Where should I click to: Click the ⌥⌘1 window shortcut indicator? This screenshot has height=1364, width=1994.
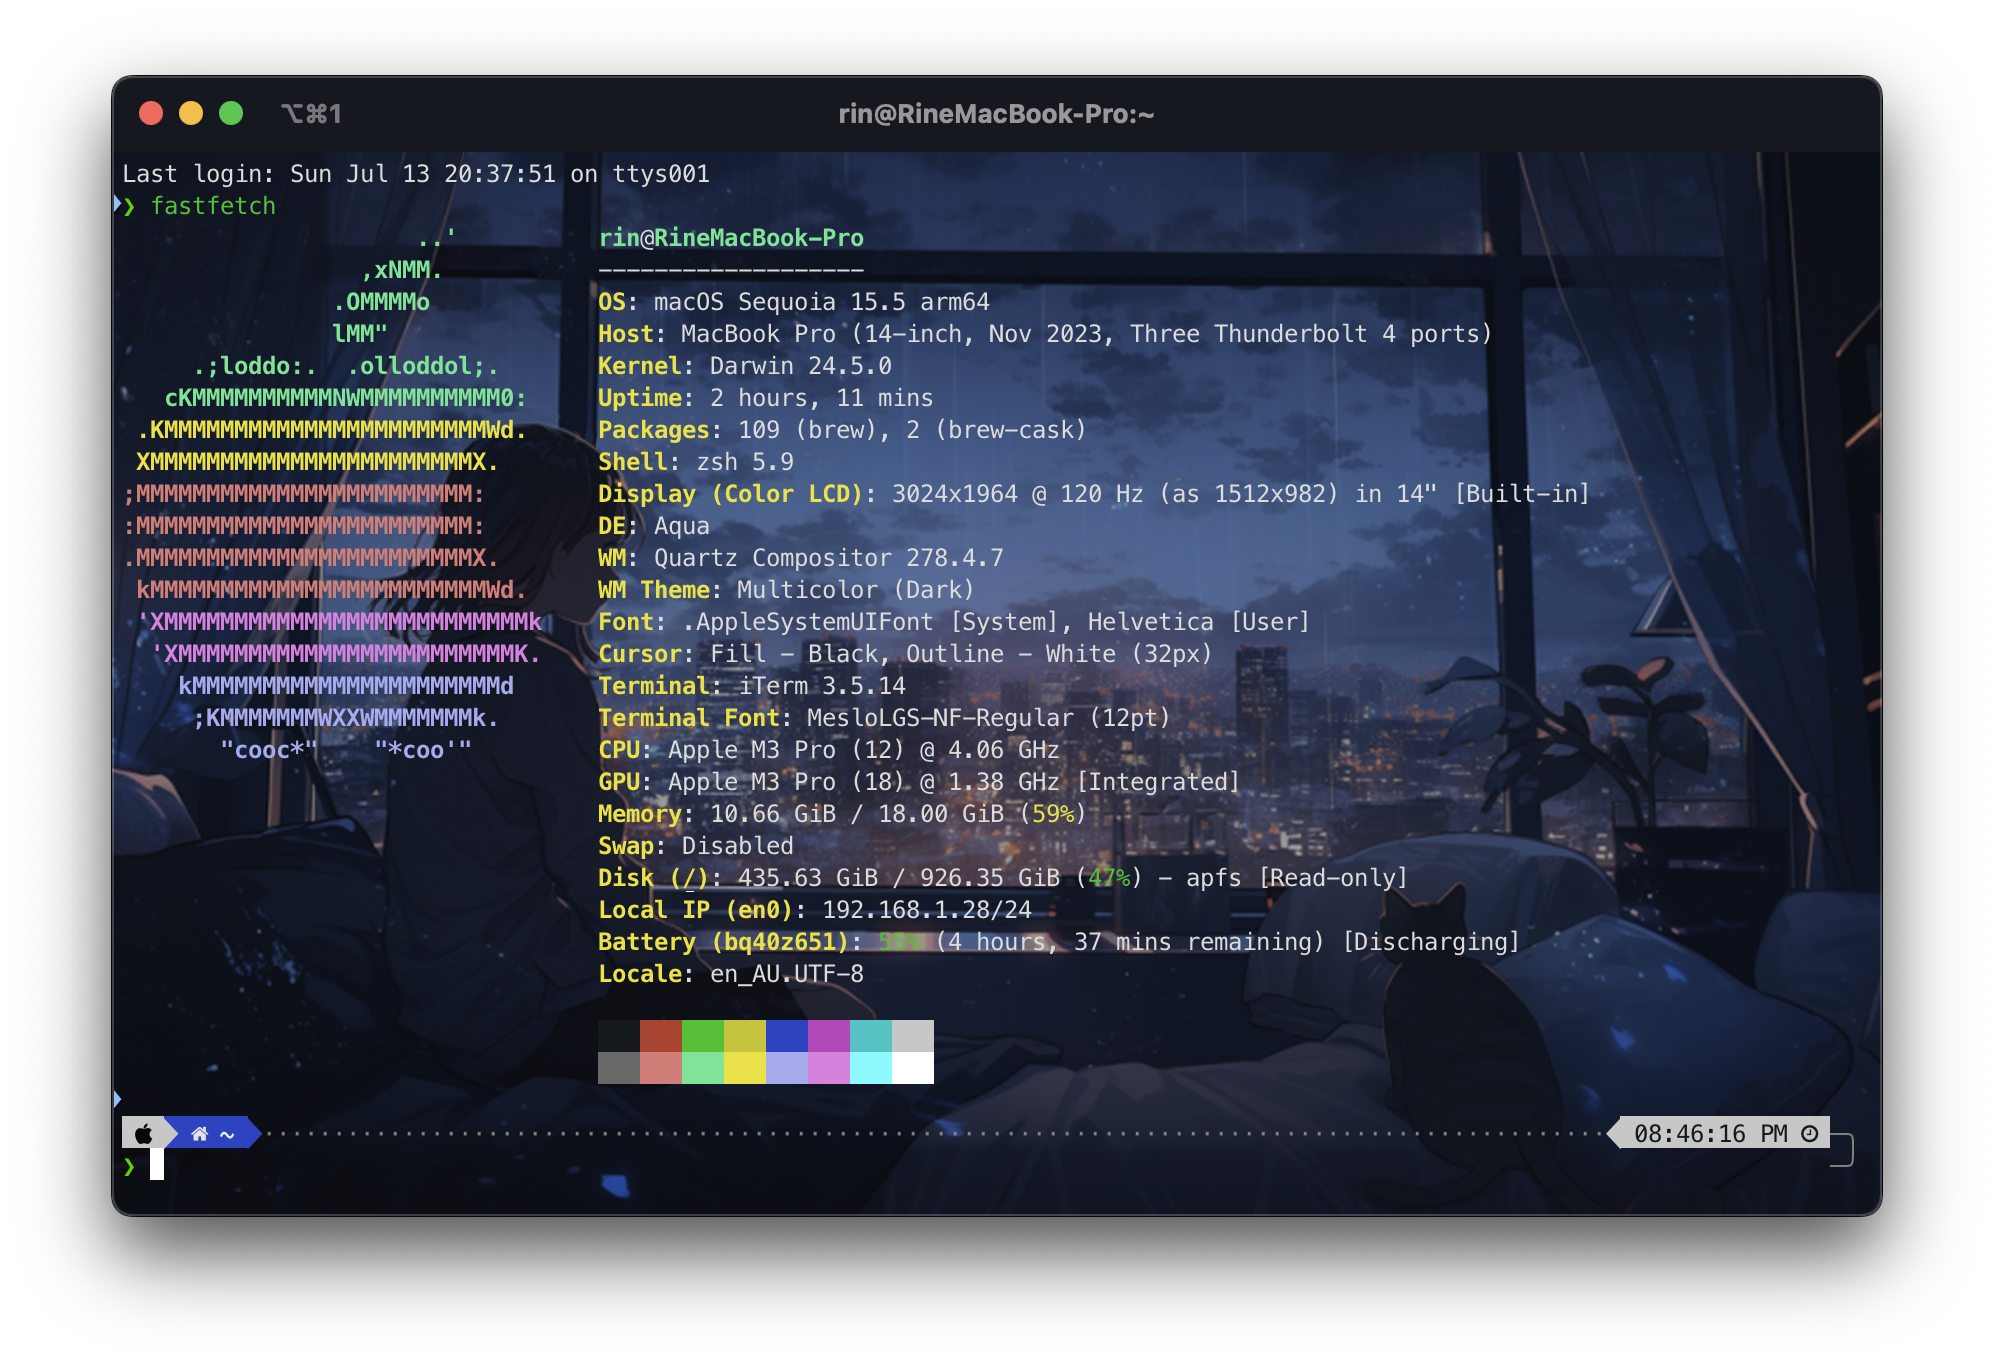pos(311,114)
